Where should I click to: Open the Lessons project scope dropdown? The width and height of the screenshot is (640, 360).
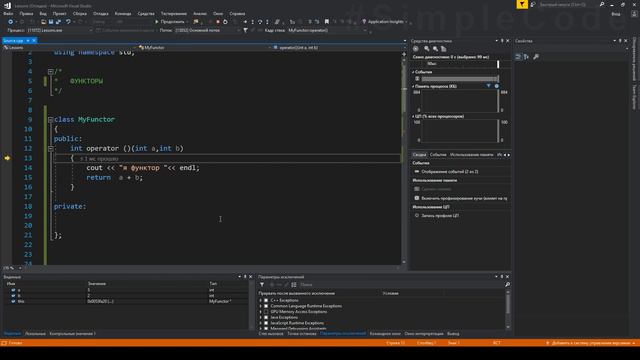click(69, 47)
